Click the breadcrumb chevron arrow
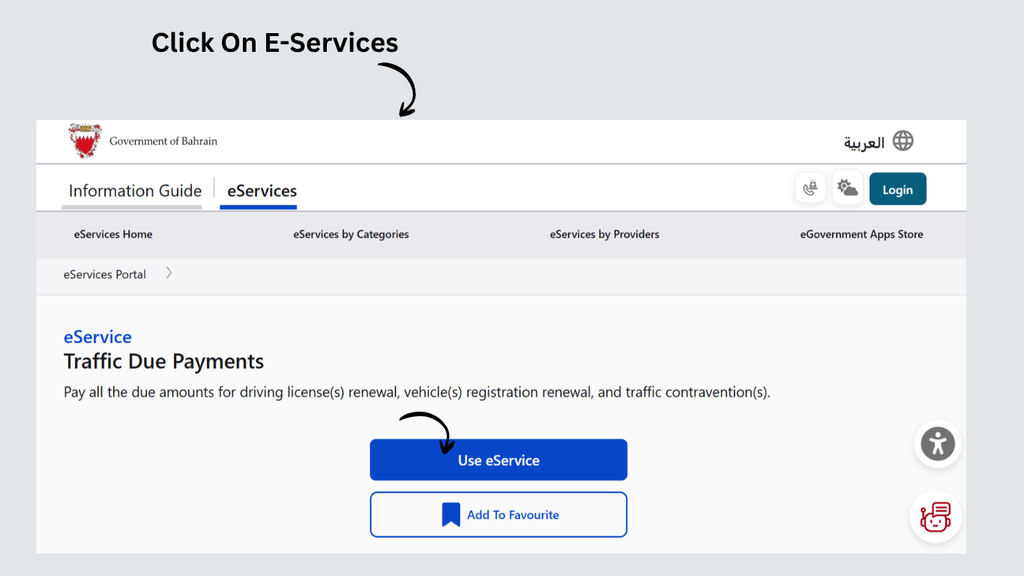This screenshot has height=576, width=1024. (169, 273)
